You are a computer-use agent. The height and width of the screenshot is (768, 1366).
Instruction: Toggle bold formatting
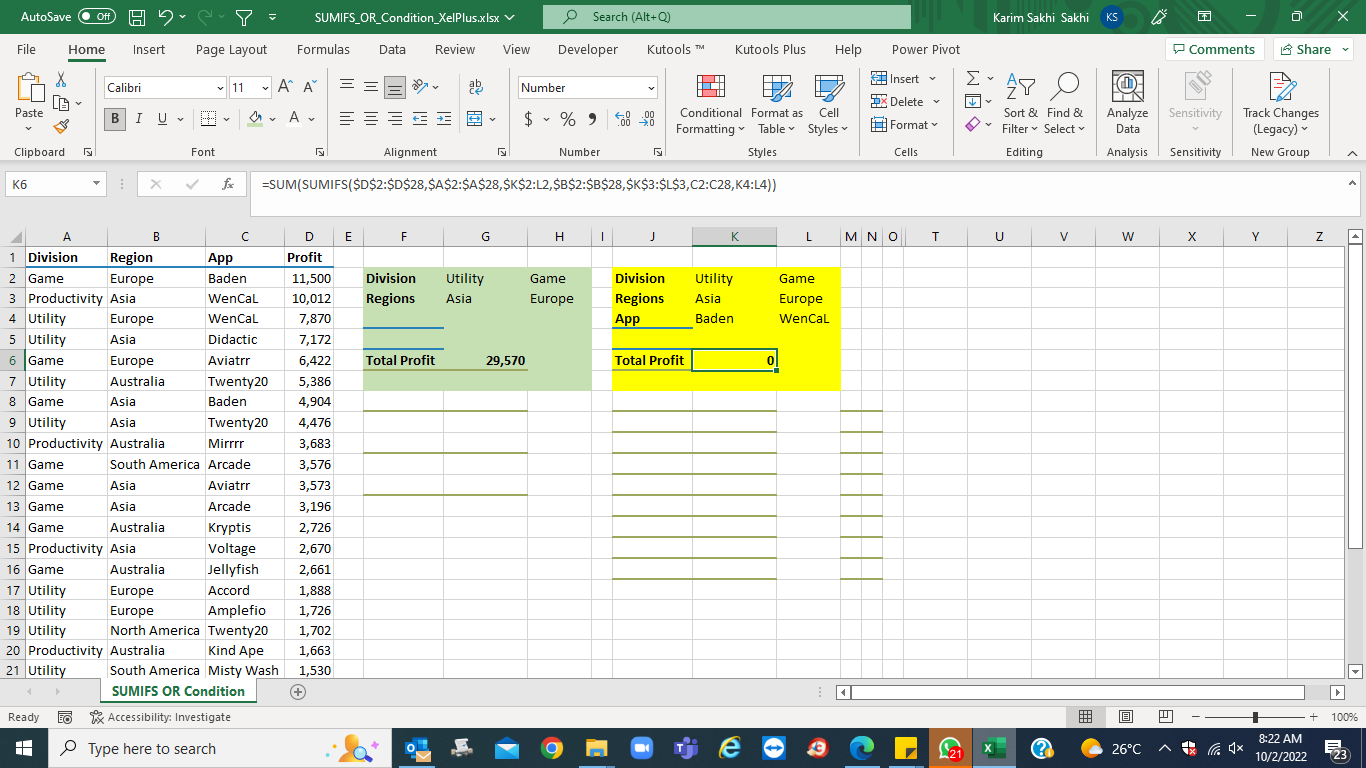(113, 119)
